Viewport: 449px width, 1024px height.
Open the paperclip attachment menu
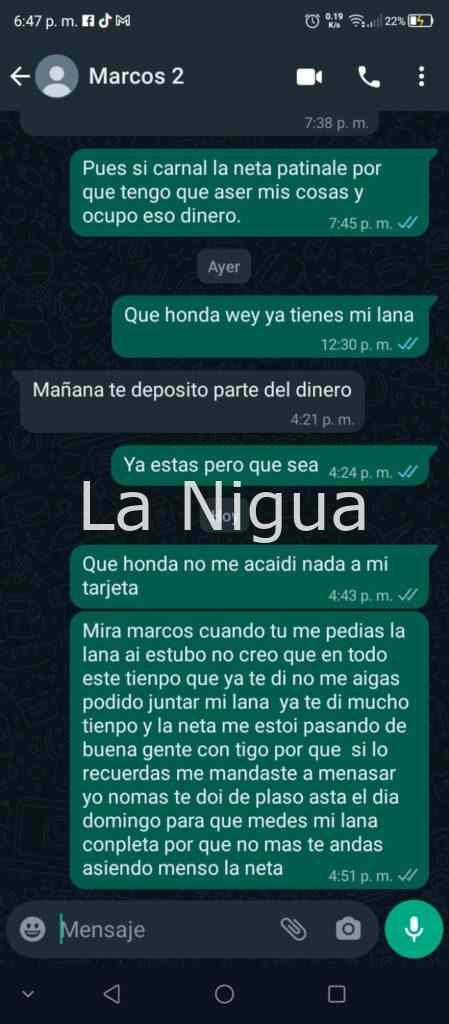tap(294, 928)
